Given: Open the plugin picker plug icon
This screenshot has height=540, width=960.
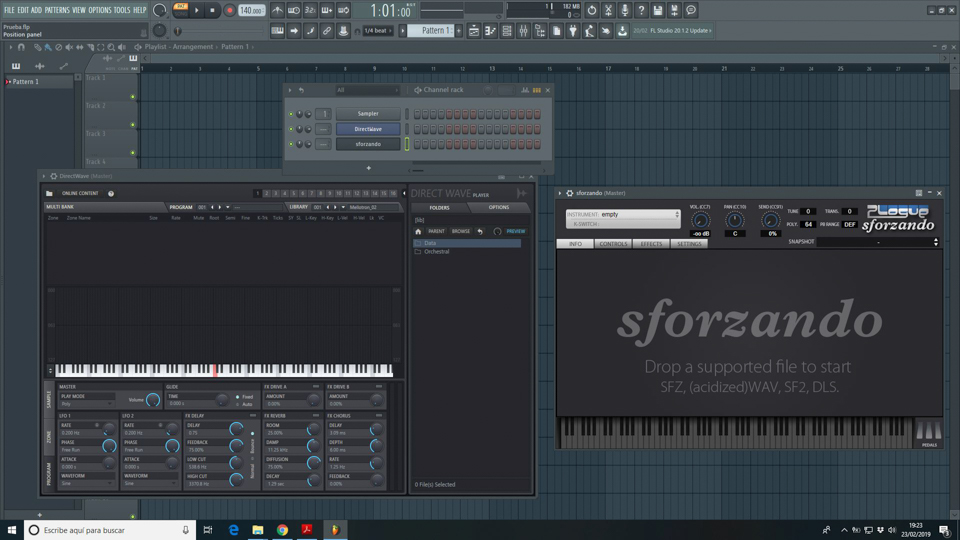Looking at the screenshot, I should click(573, 31).
